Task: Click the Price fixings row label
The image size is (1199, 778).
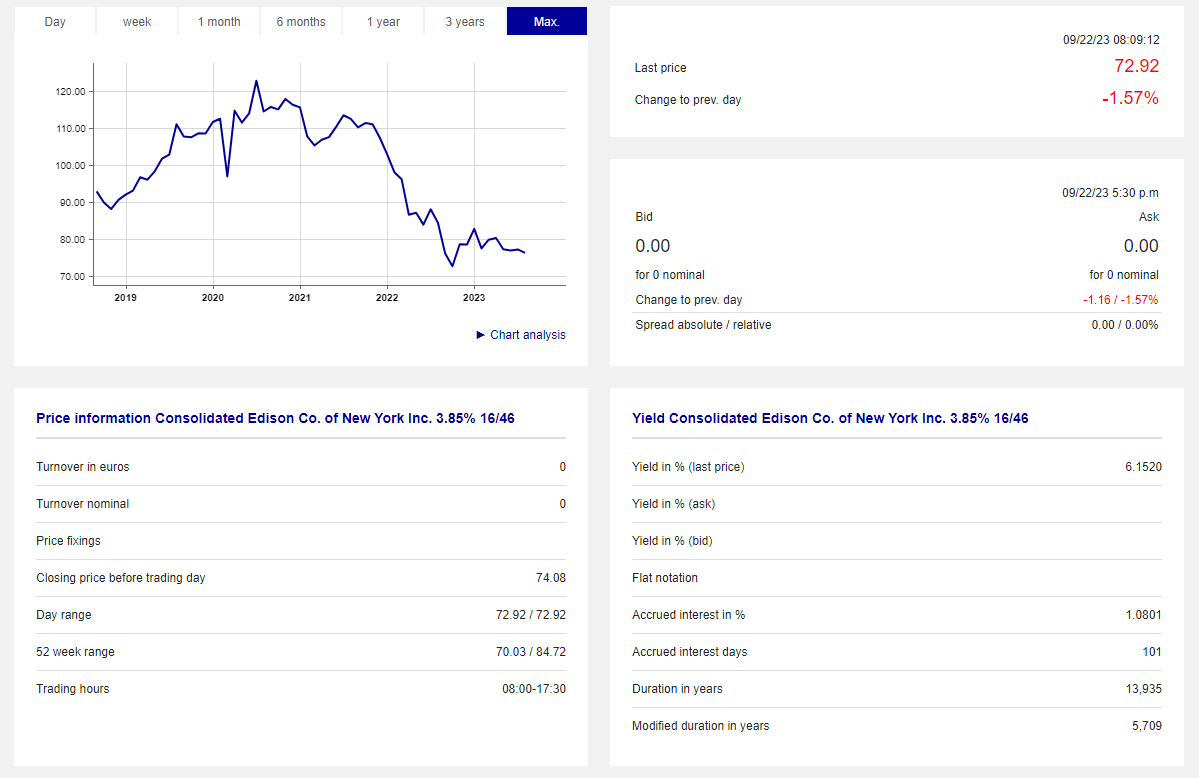Action: pos(68,541)
